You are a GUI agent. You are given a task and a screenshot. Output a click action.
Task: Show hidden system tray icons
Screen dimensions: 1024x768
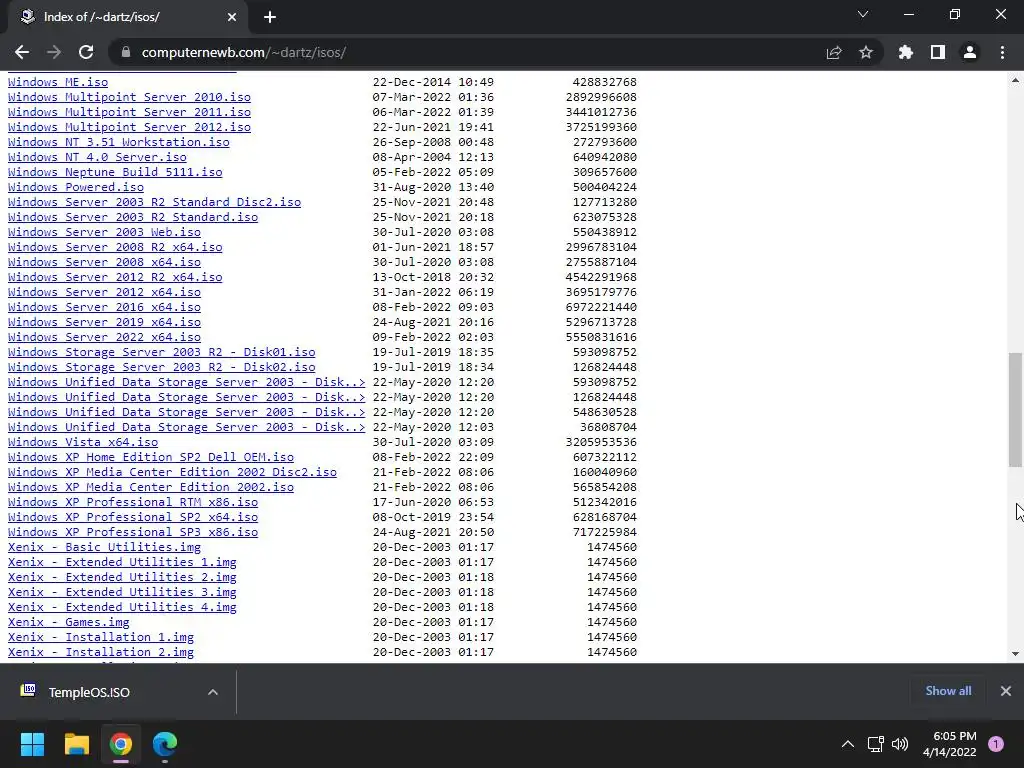point(848,744)
